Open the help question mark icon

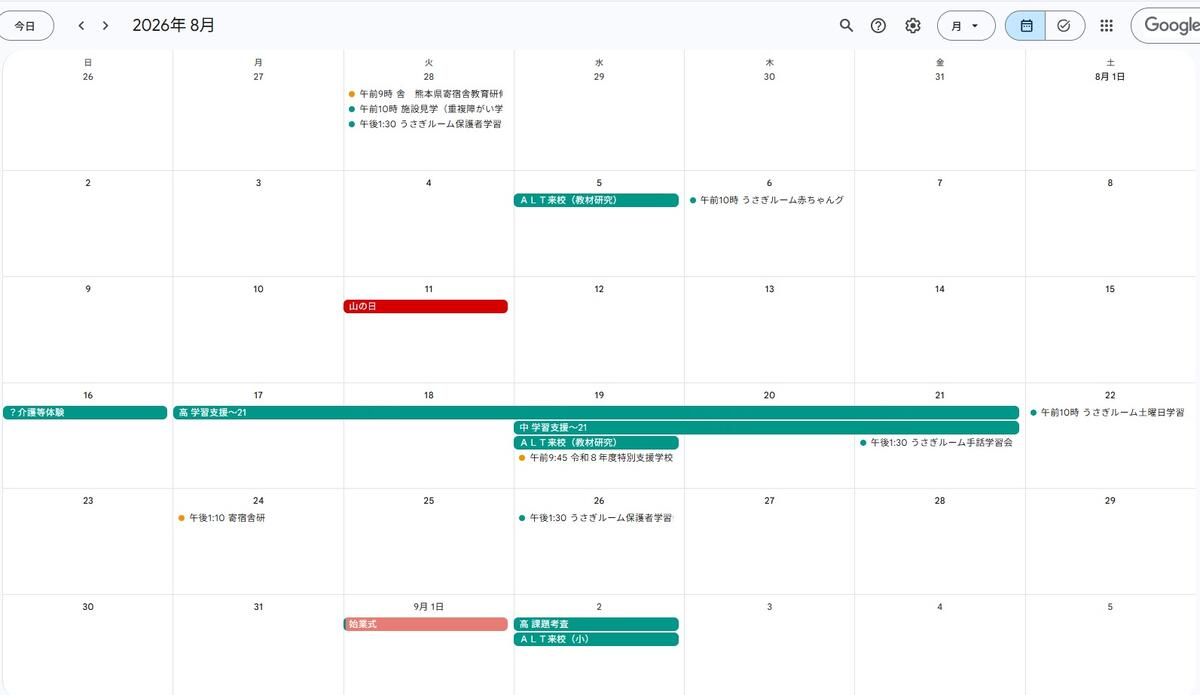879,26
